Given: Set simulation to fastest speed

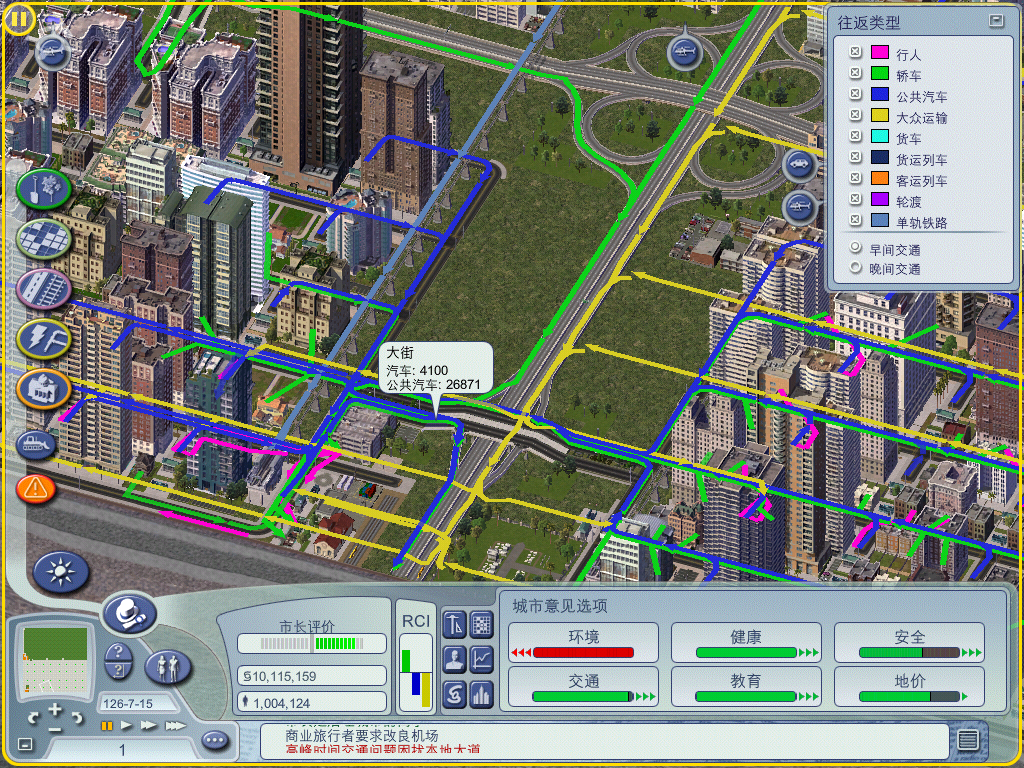Looking at the screenshot, I should 175,726.
